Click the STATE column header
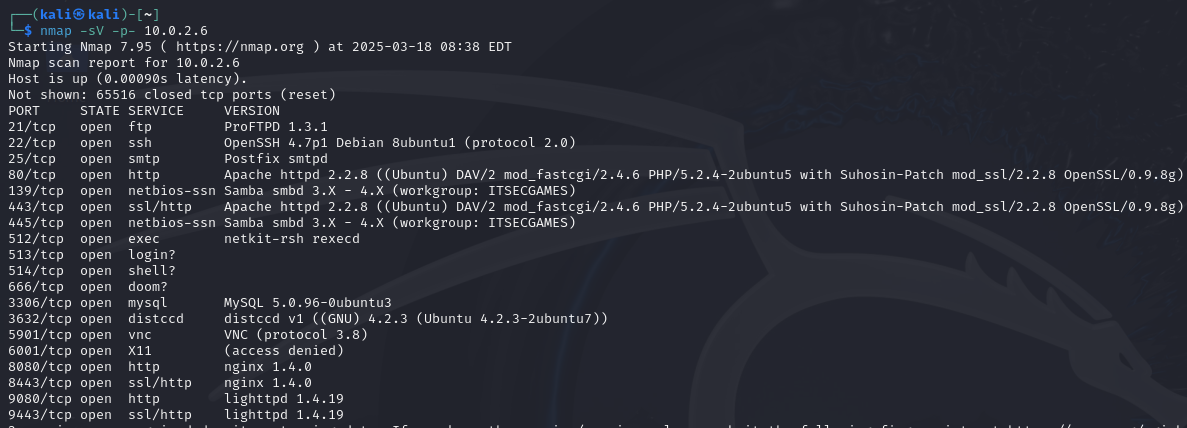 tap(100, 111)
